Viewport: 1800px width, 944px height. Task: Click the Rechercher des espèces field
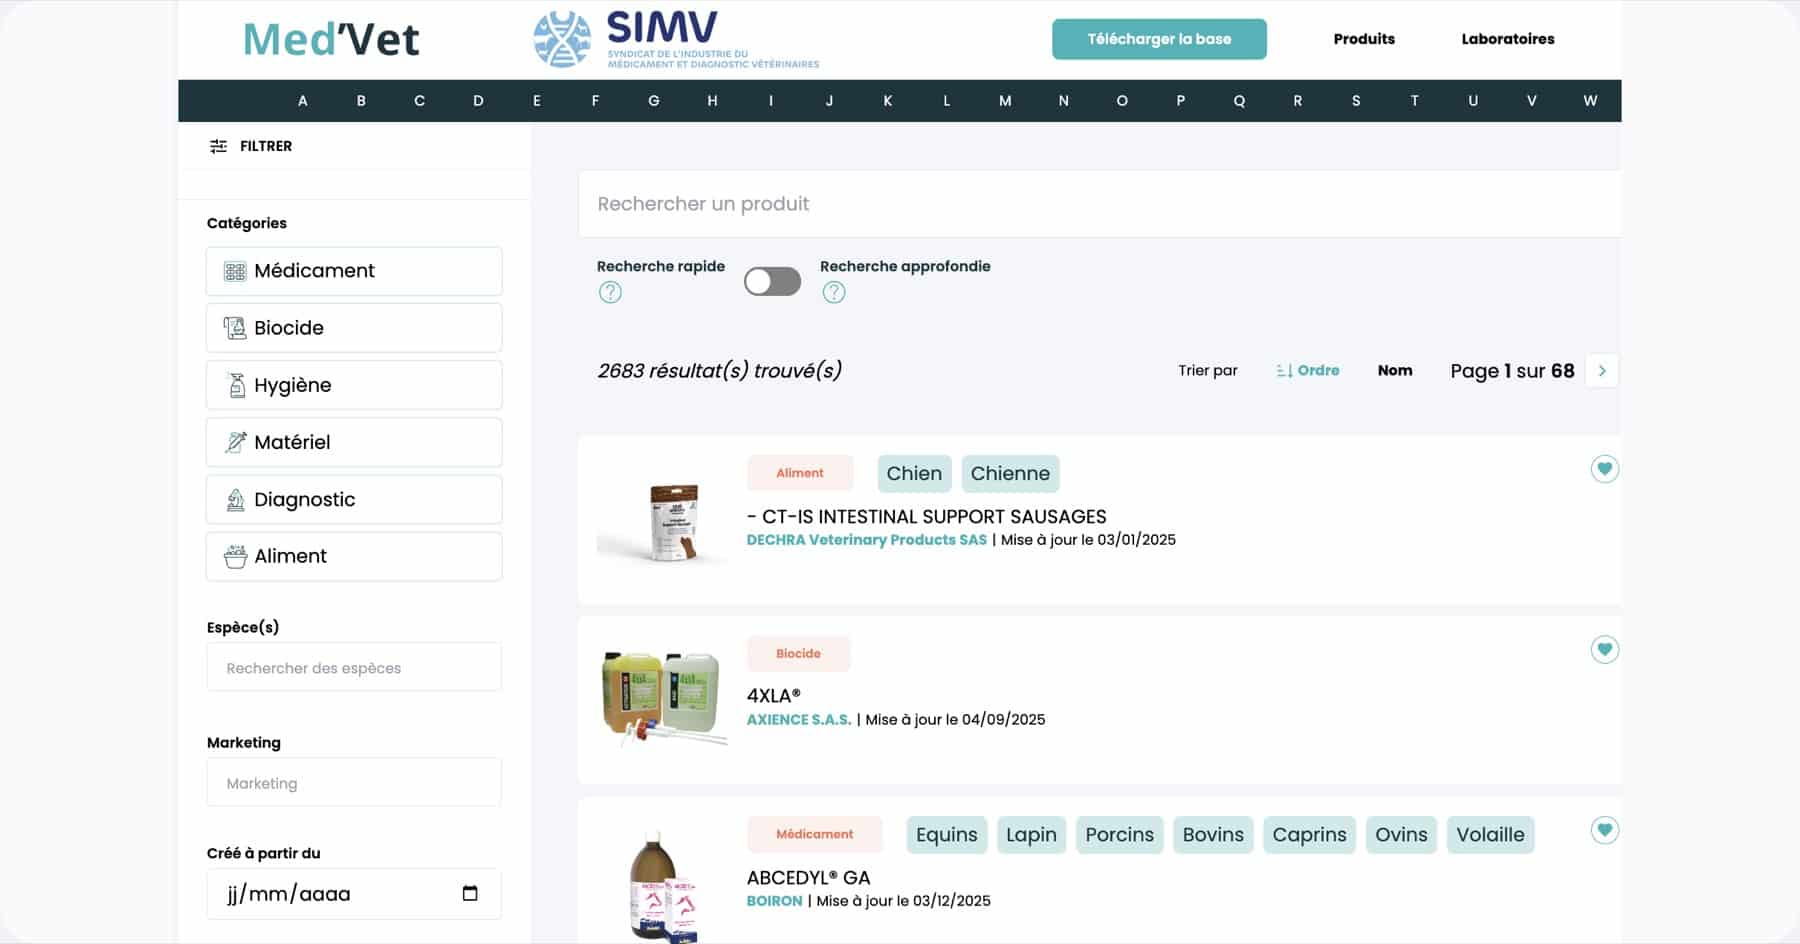coord(354,667)
